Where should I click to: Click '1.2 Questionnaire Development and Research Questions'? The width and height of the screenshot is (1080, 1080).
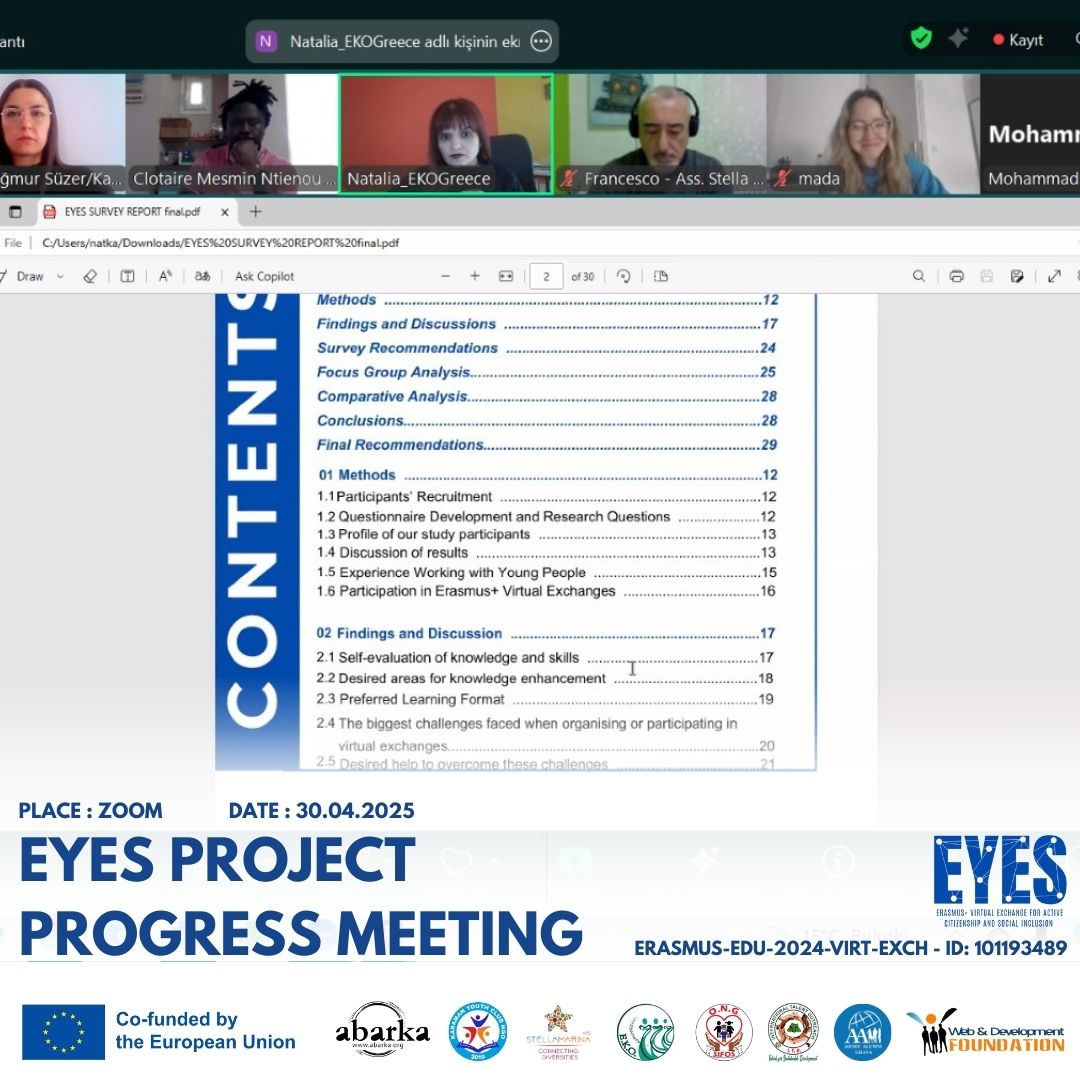point(547,517)
